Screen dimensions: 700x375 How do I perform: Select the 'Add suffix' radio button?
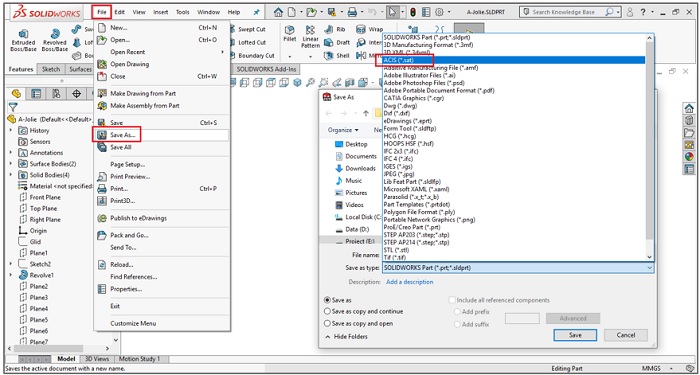pos(457,325)
